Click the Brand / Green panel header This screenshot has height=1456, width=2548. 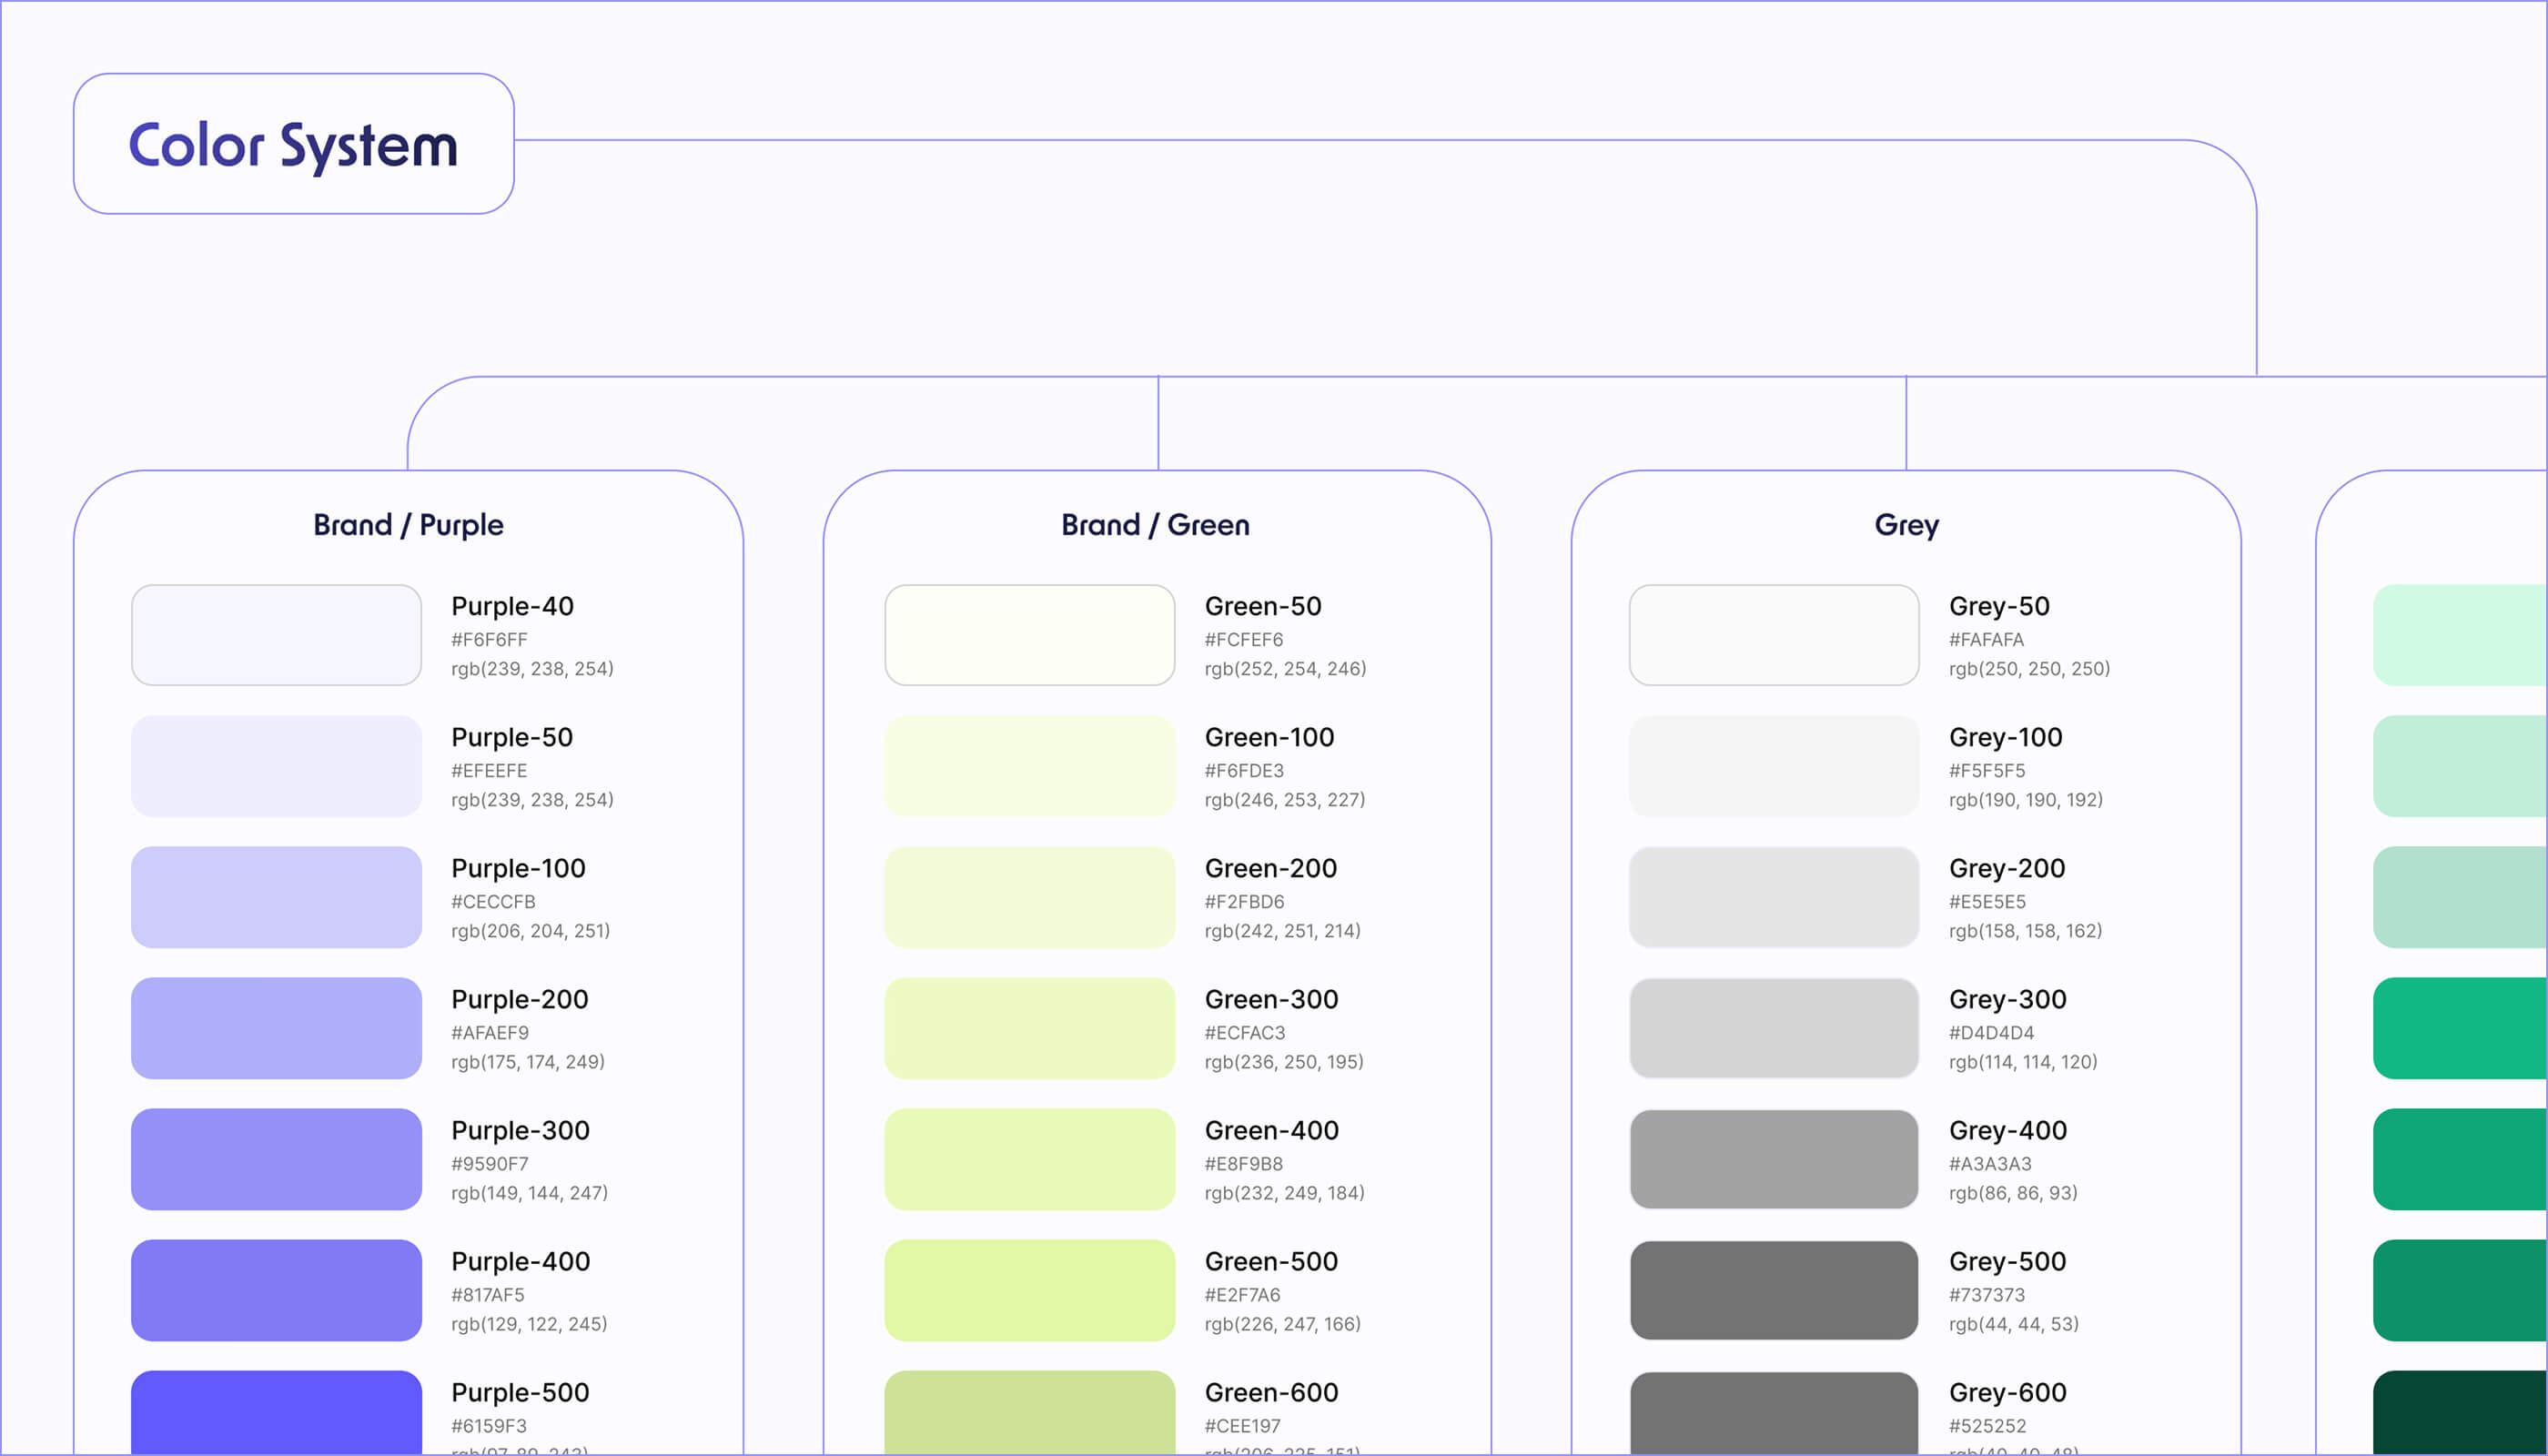(x=1155, y=524)
